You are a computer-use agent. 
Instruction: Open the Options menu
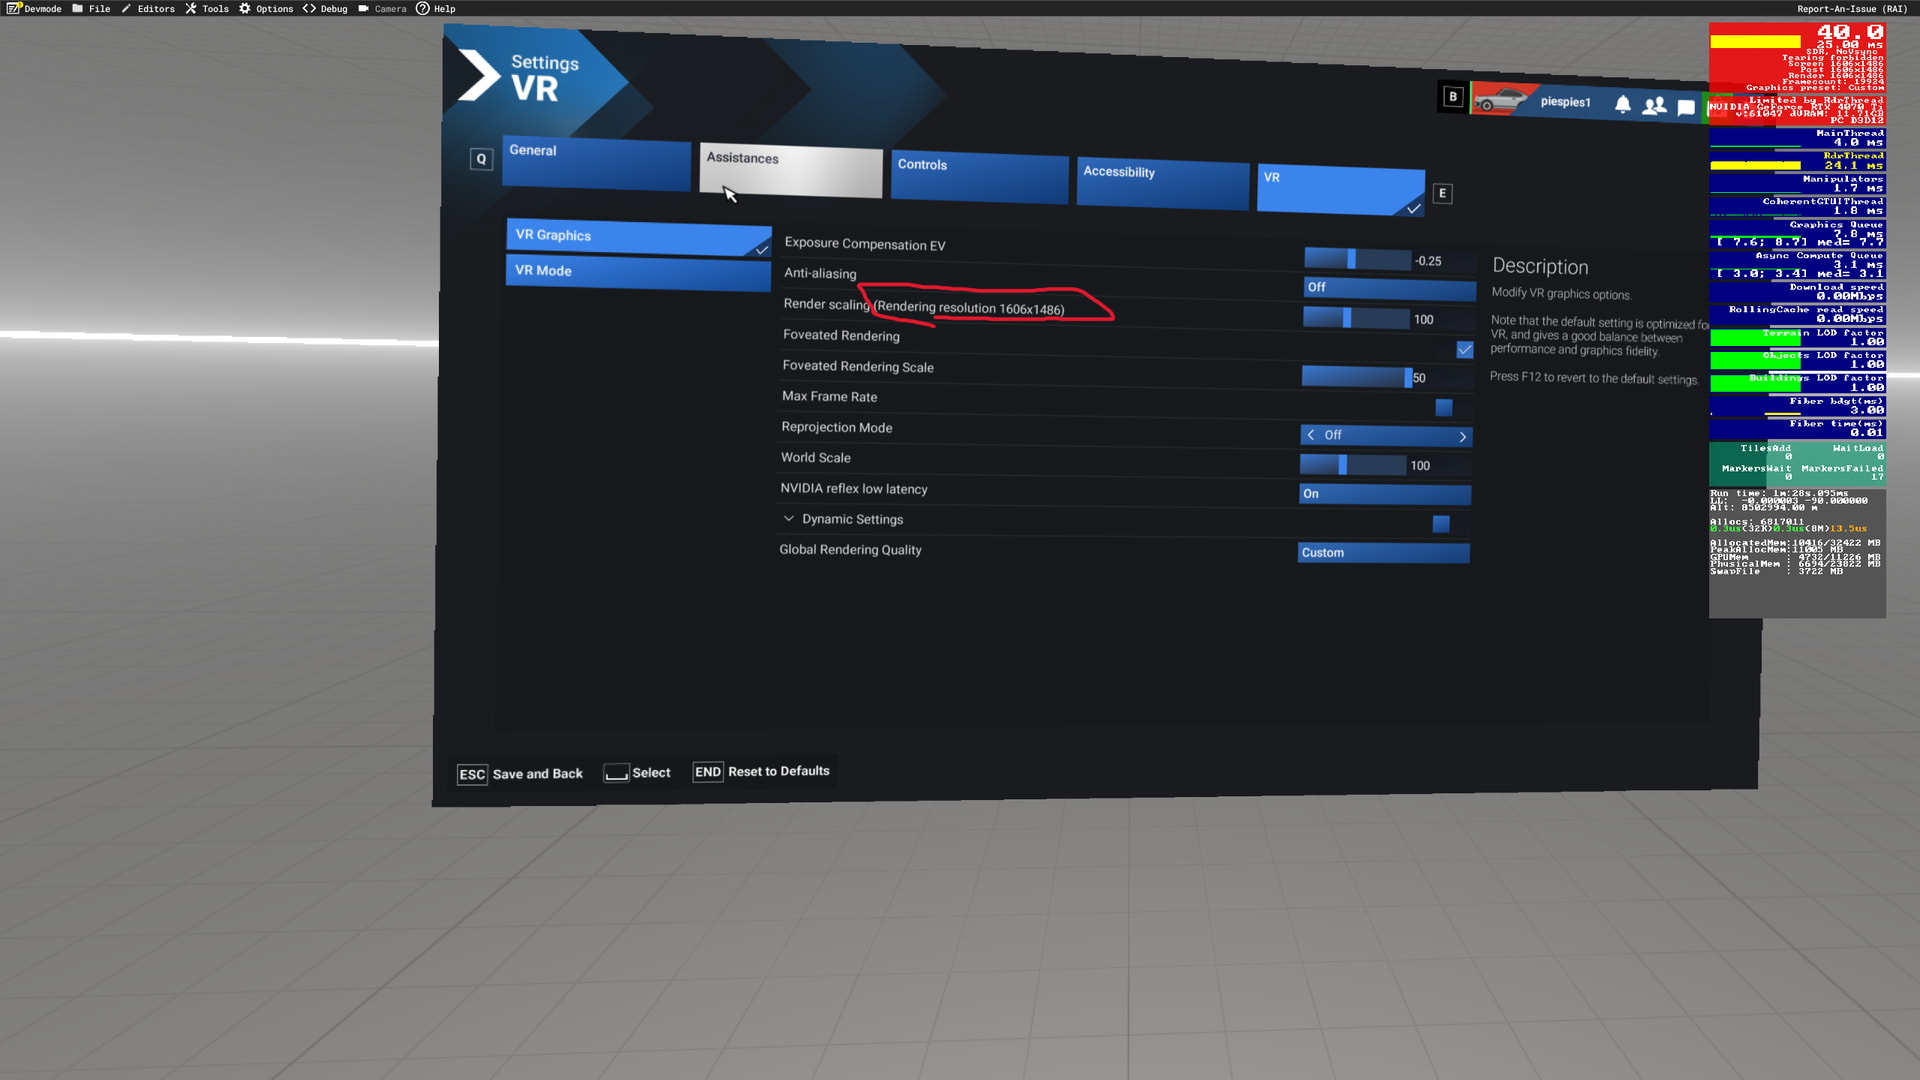click(x=266, y=8)
